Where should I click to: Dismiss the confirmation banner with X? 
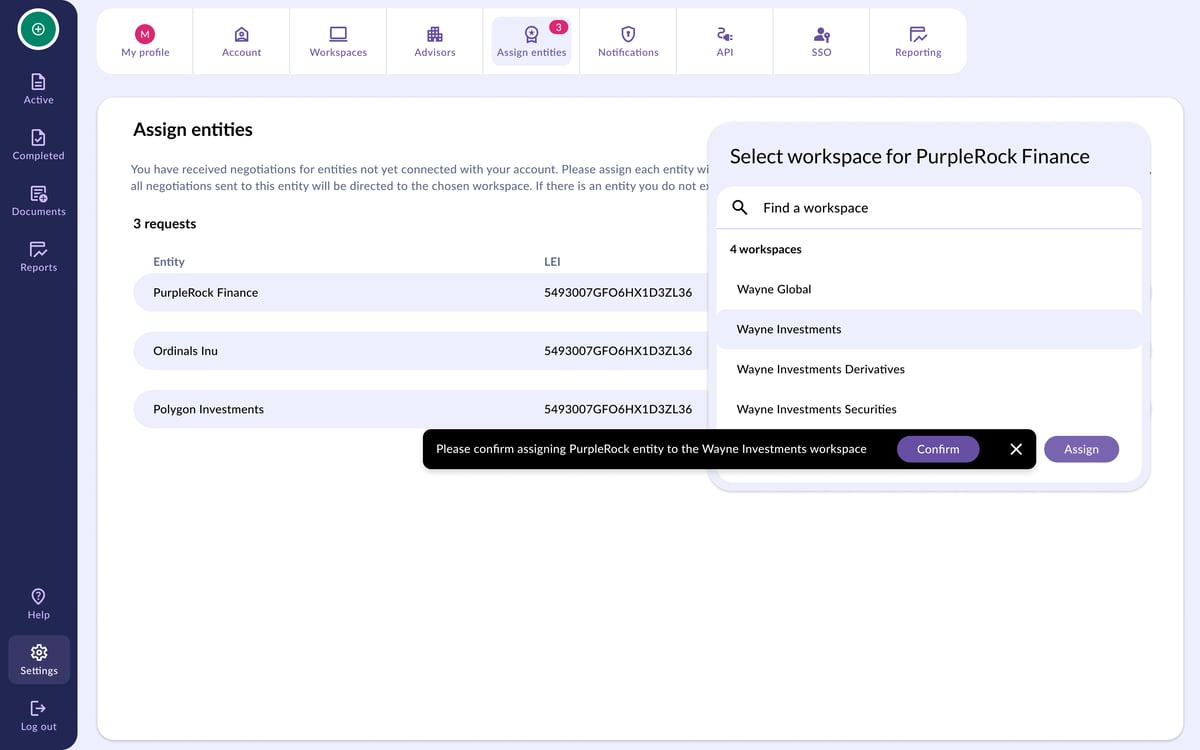1016,449
